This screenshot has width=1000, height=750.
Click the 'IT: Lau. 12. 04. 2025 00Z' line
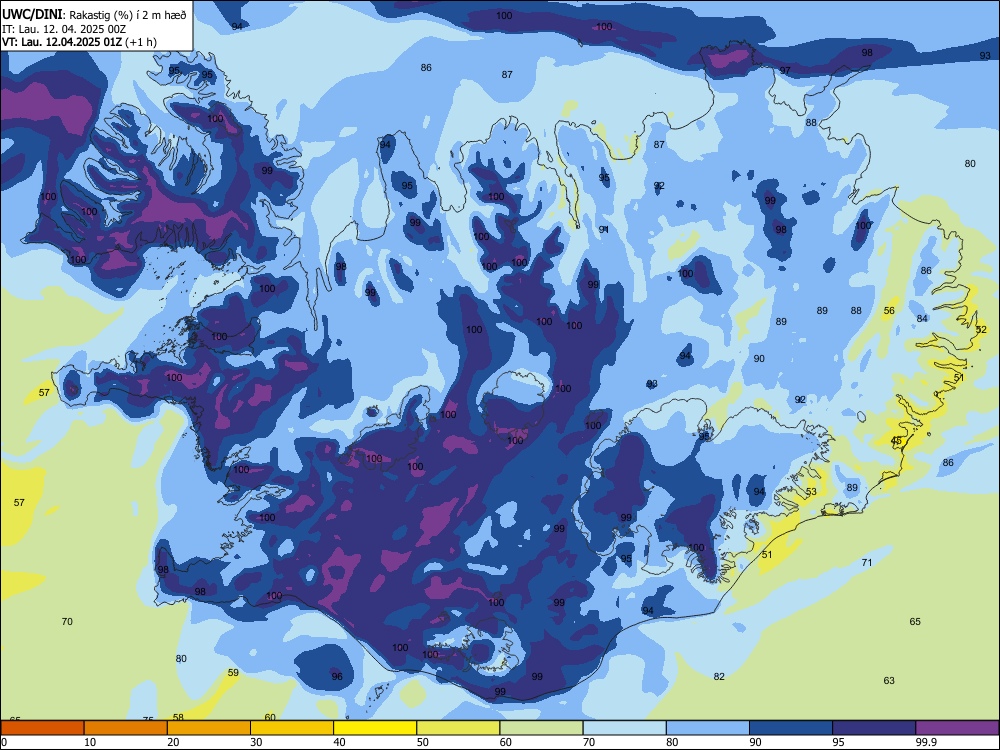pos(64,29)
